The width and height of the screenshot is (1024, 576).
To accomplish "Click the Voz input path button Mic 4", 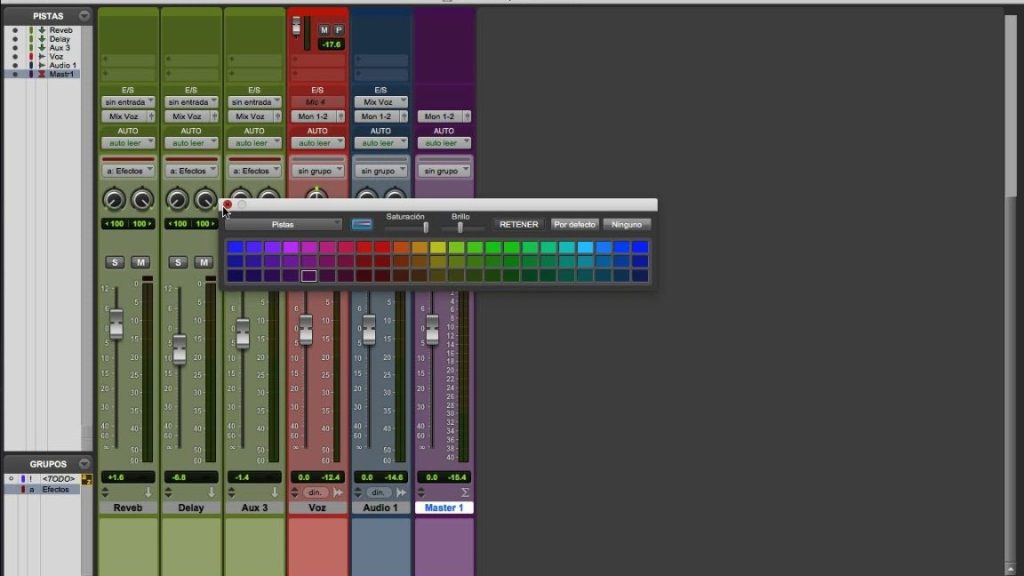I will (317, 103).
